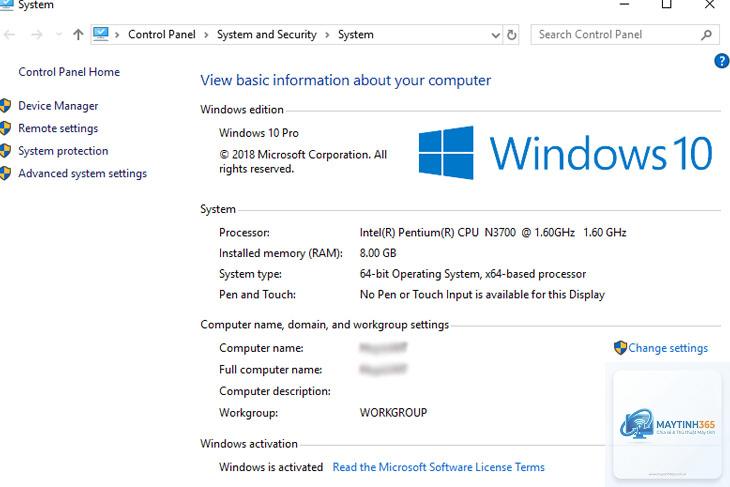
Task: Open Advanced system settings
Action: (82, 173)
